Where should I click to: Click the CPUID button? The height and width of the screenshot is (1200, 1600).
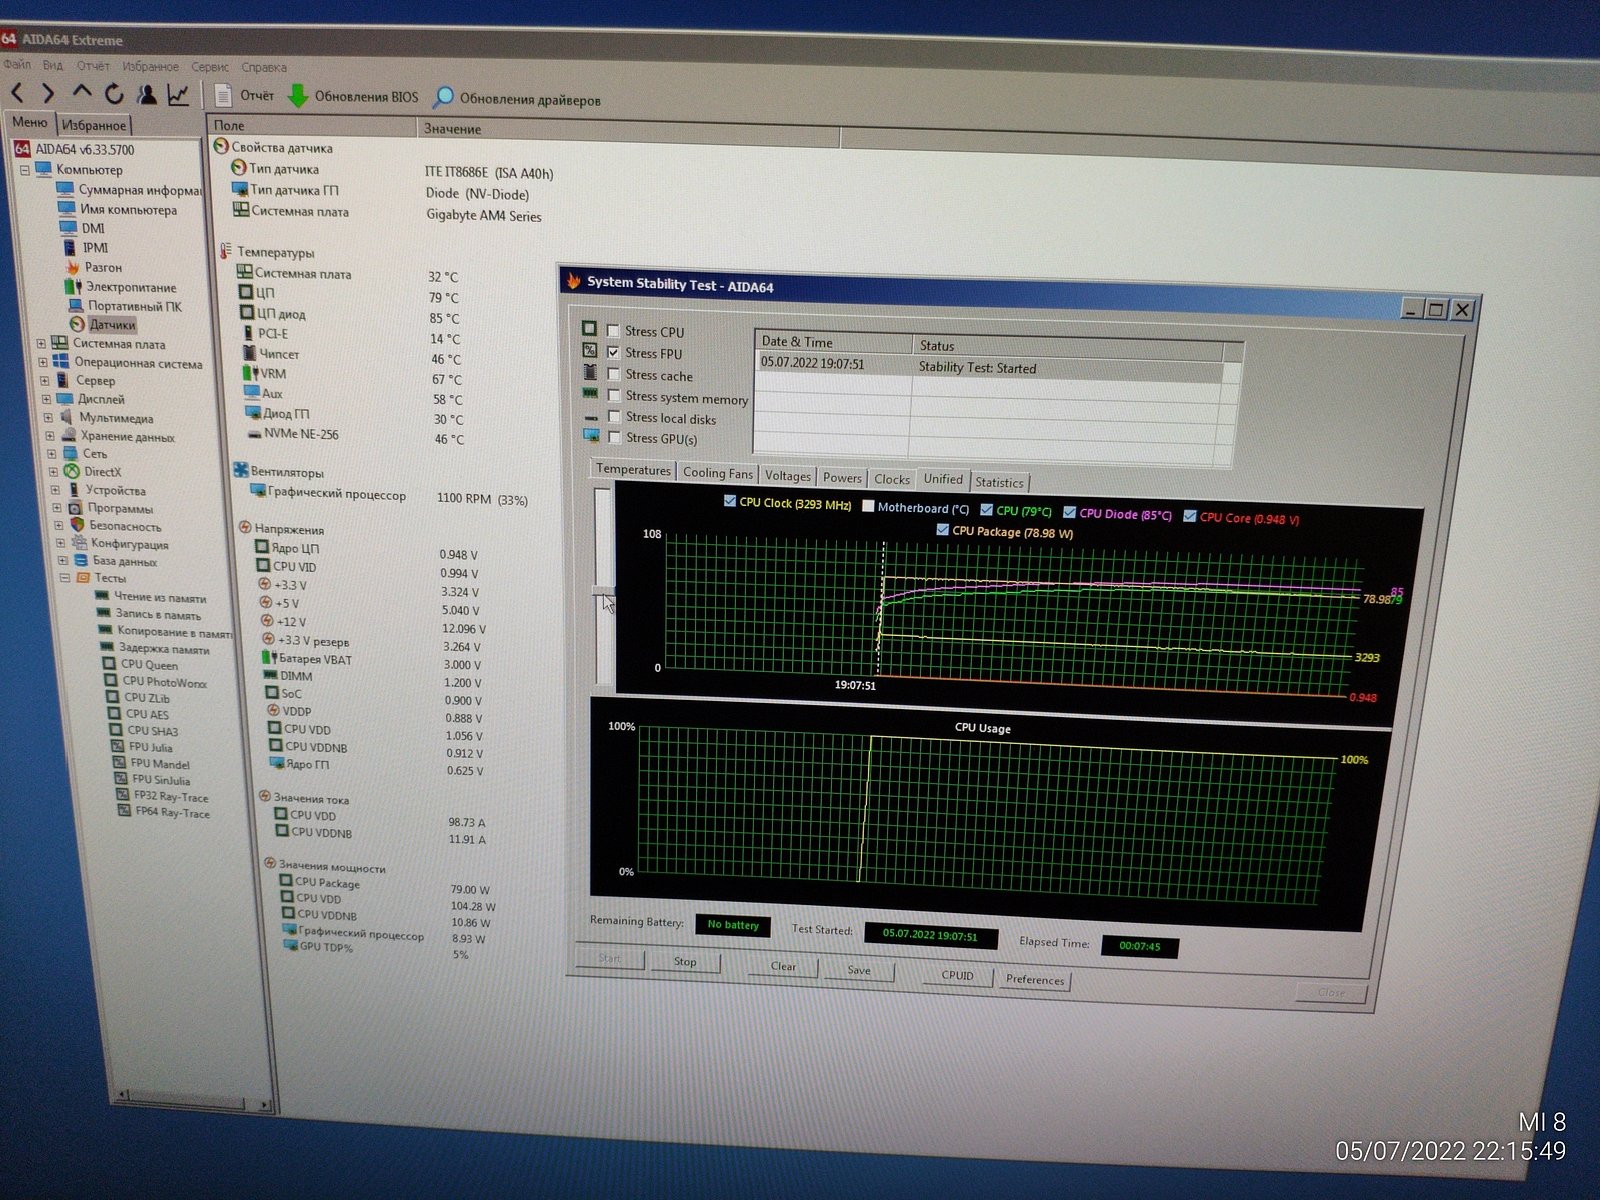click(x=957, y=975)
